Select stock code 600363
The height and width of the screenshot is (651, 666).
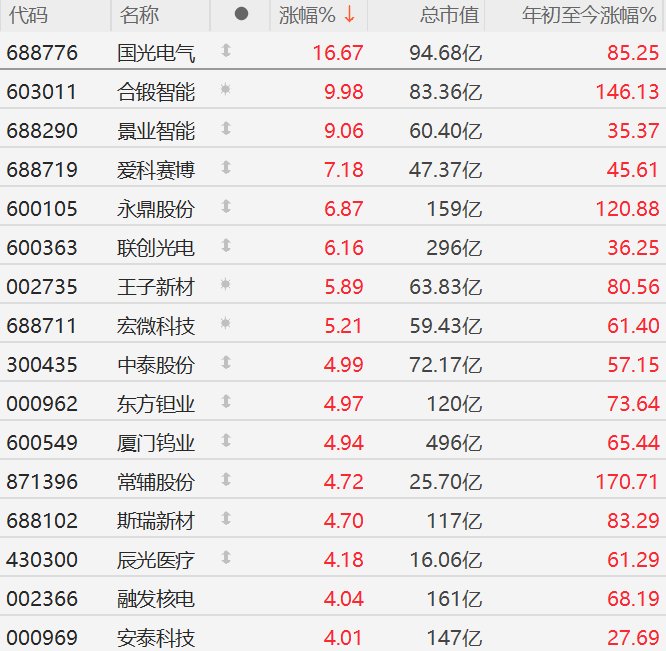click(42, 248)
